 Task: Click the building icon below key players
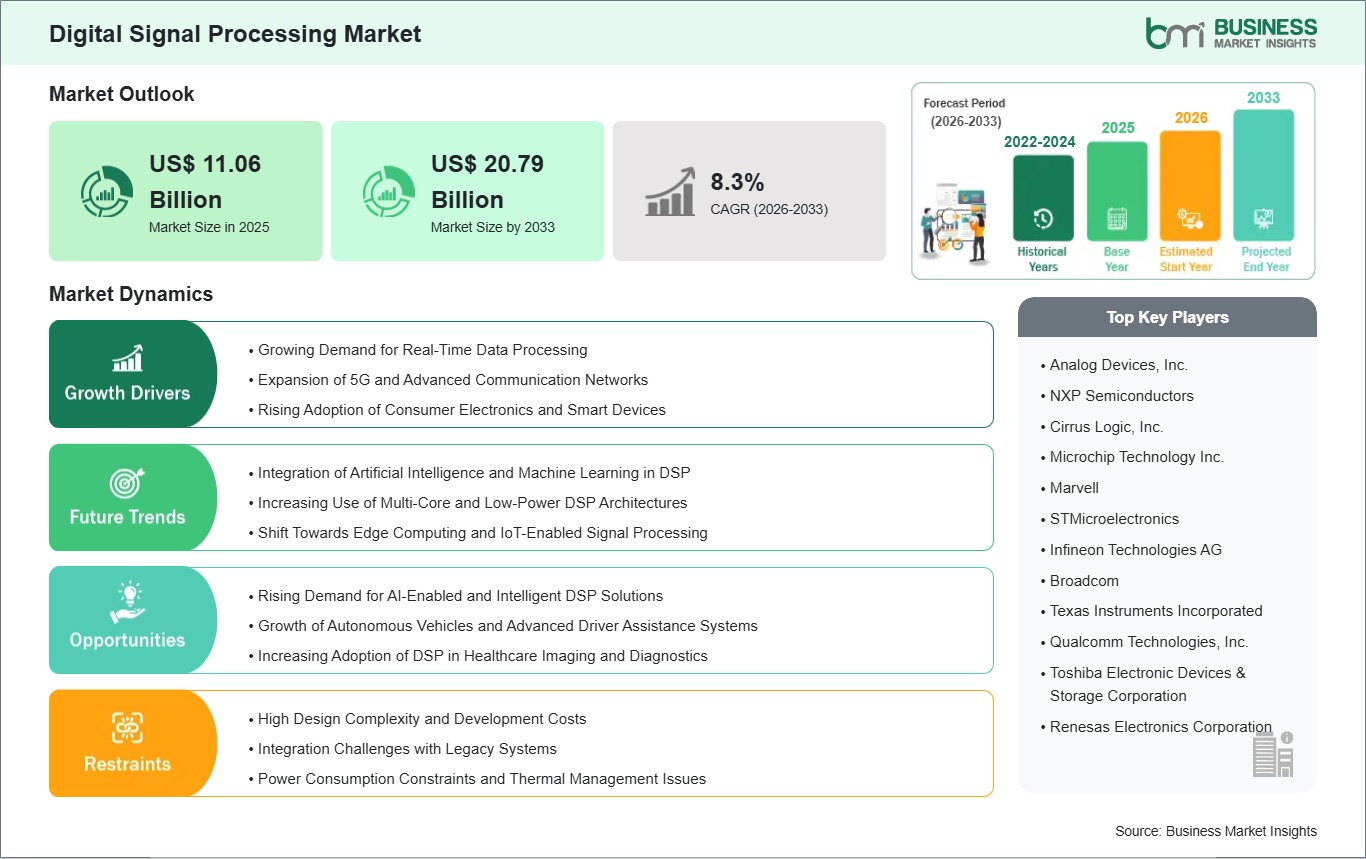[x=1273, y=753]
